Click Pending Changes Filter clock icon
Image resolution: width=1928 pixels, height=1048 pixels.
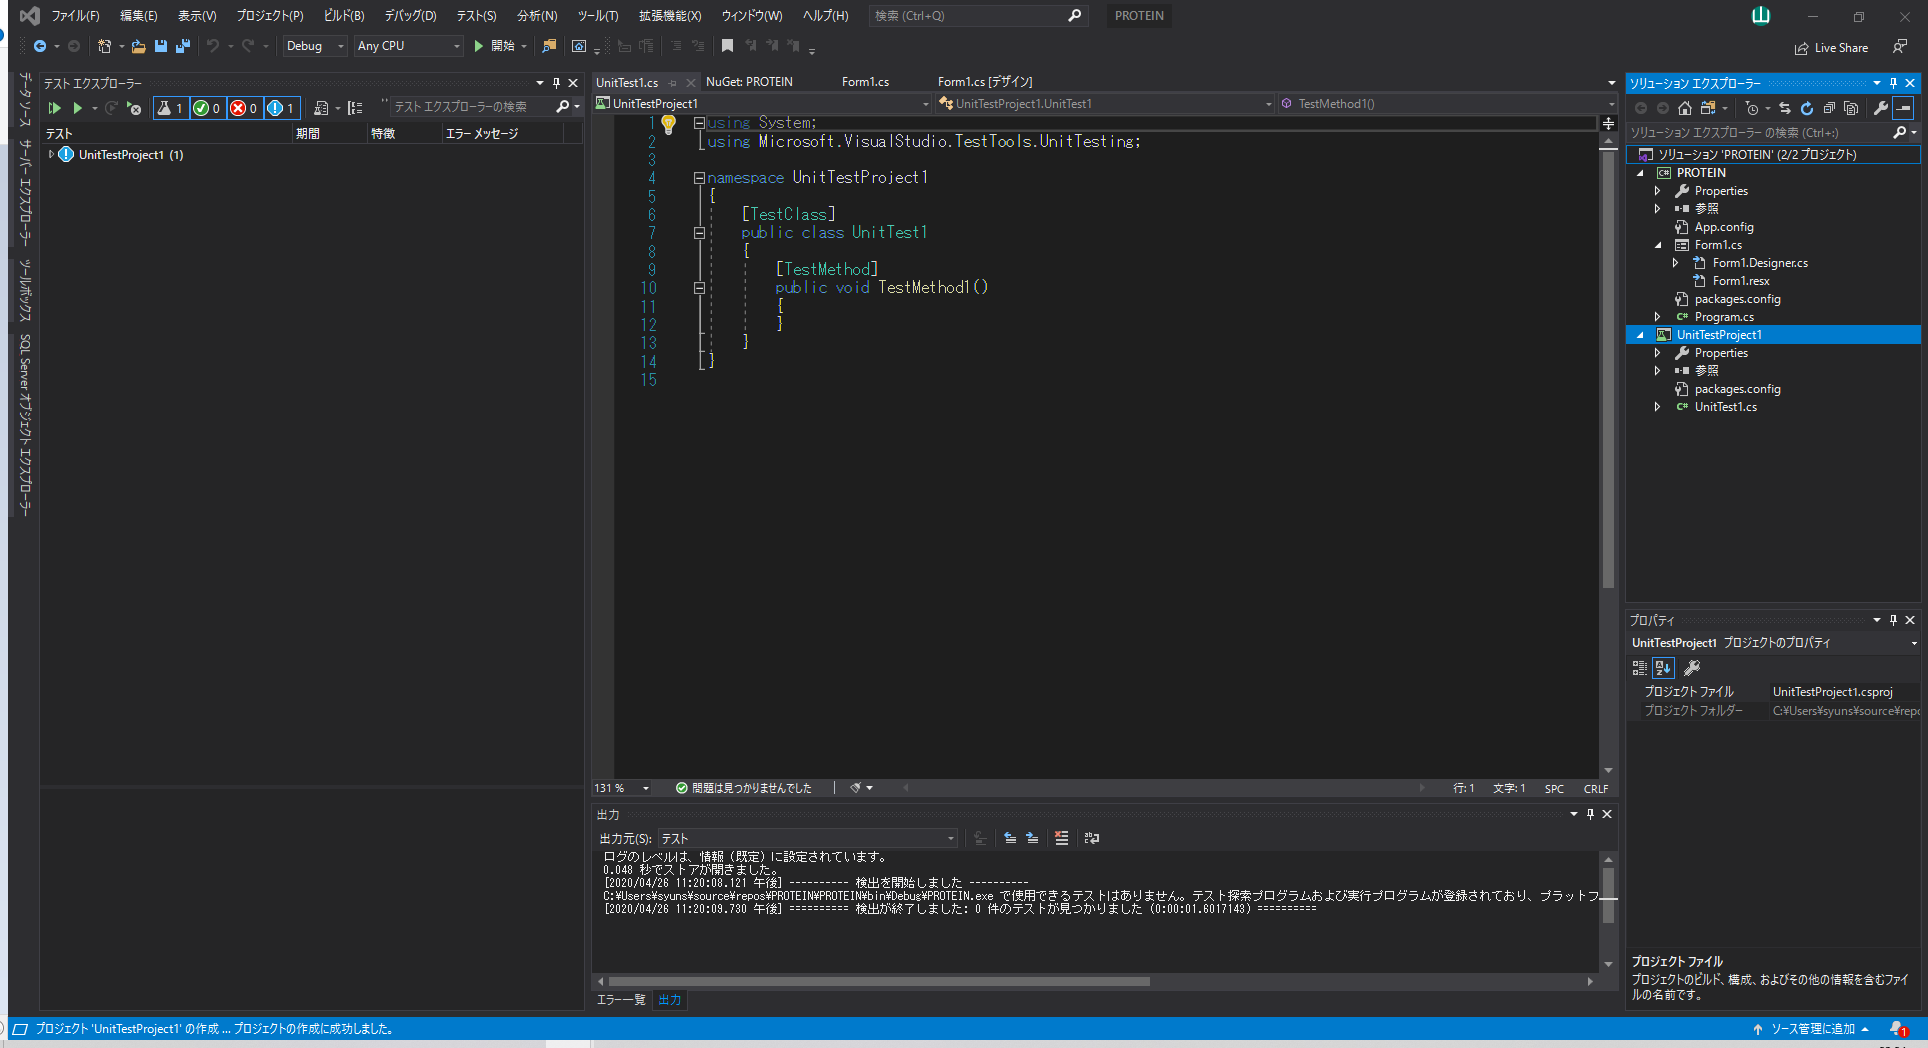pyautogui.click(x=1752, y=108)
